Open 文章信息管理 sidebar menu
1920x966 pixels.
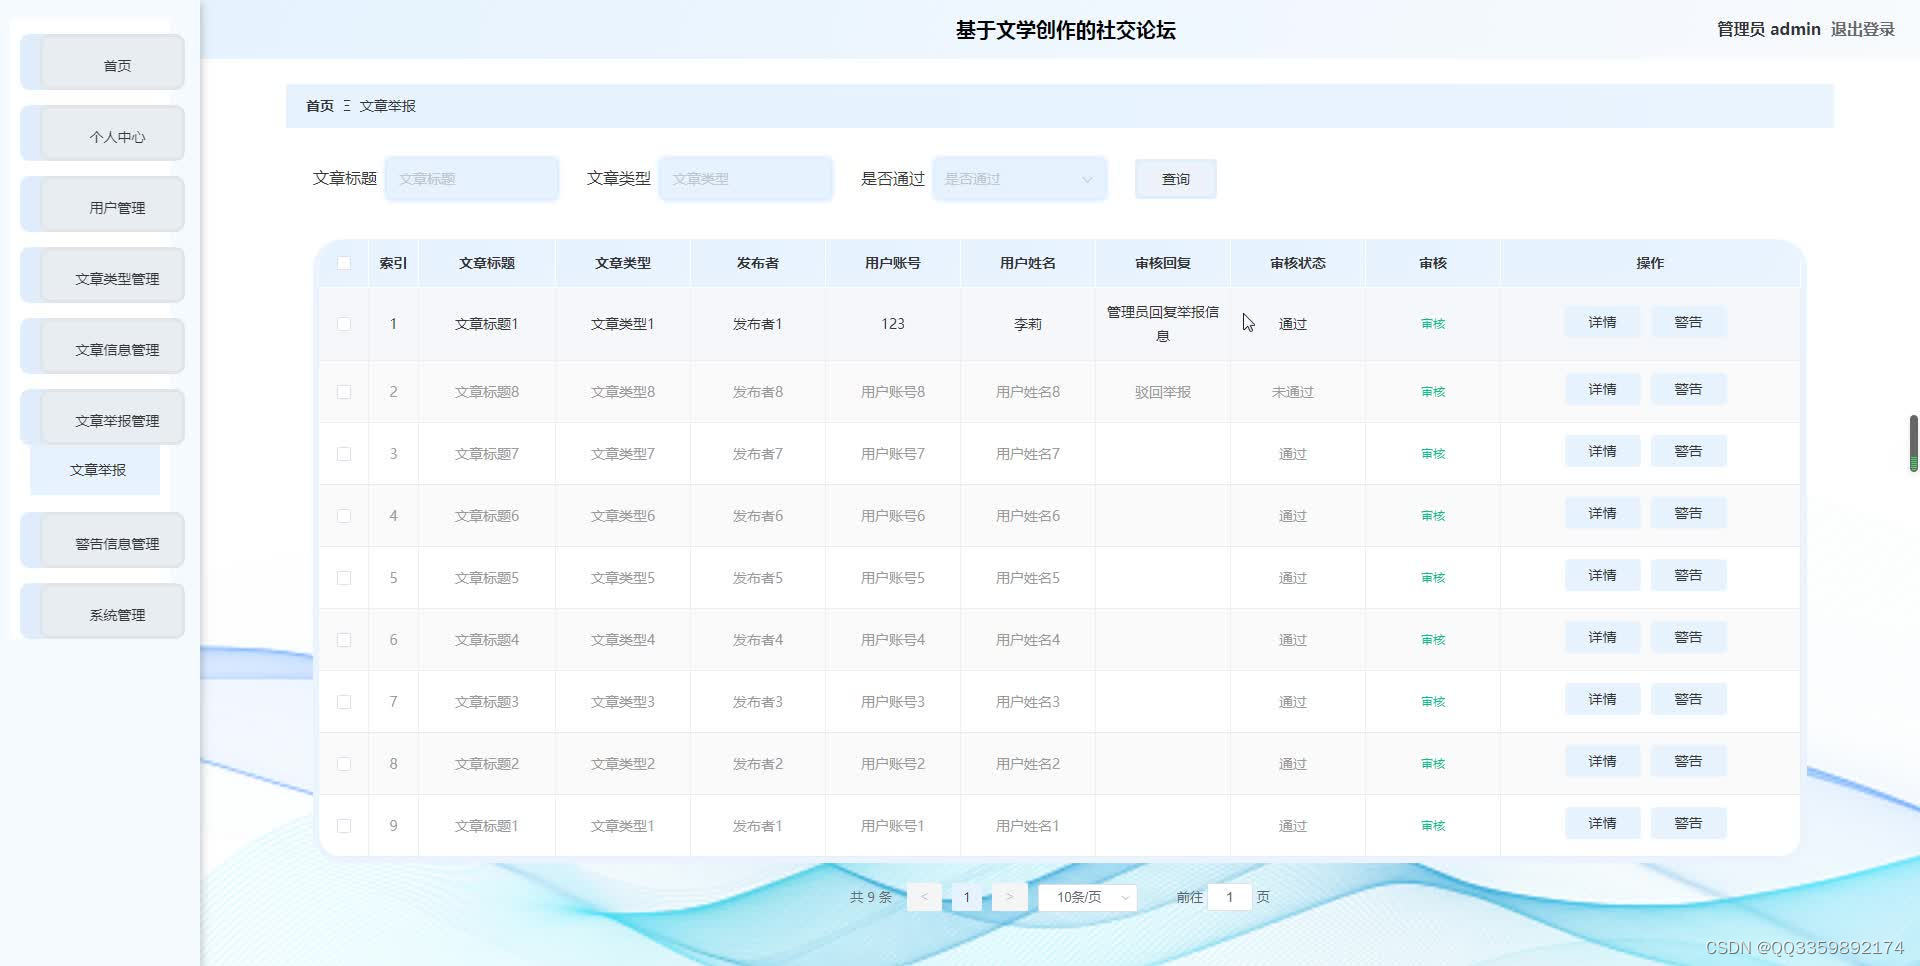[103, 347]
